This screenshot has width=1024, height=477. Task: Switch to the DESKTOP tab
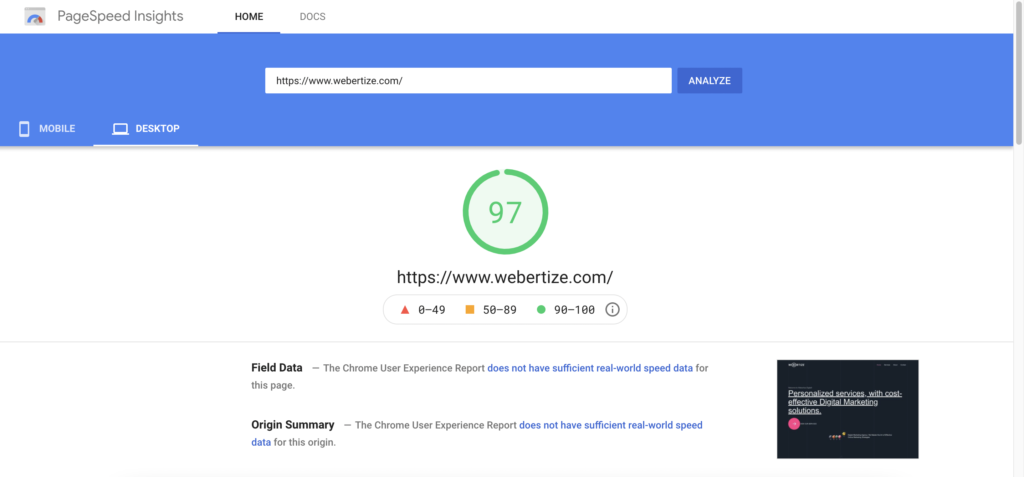coord(146,129)
